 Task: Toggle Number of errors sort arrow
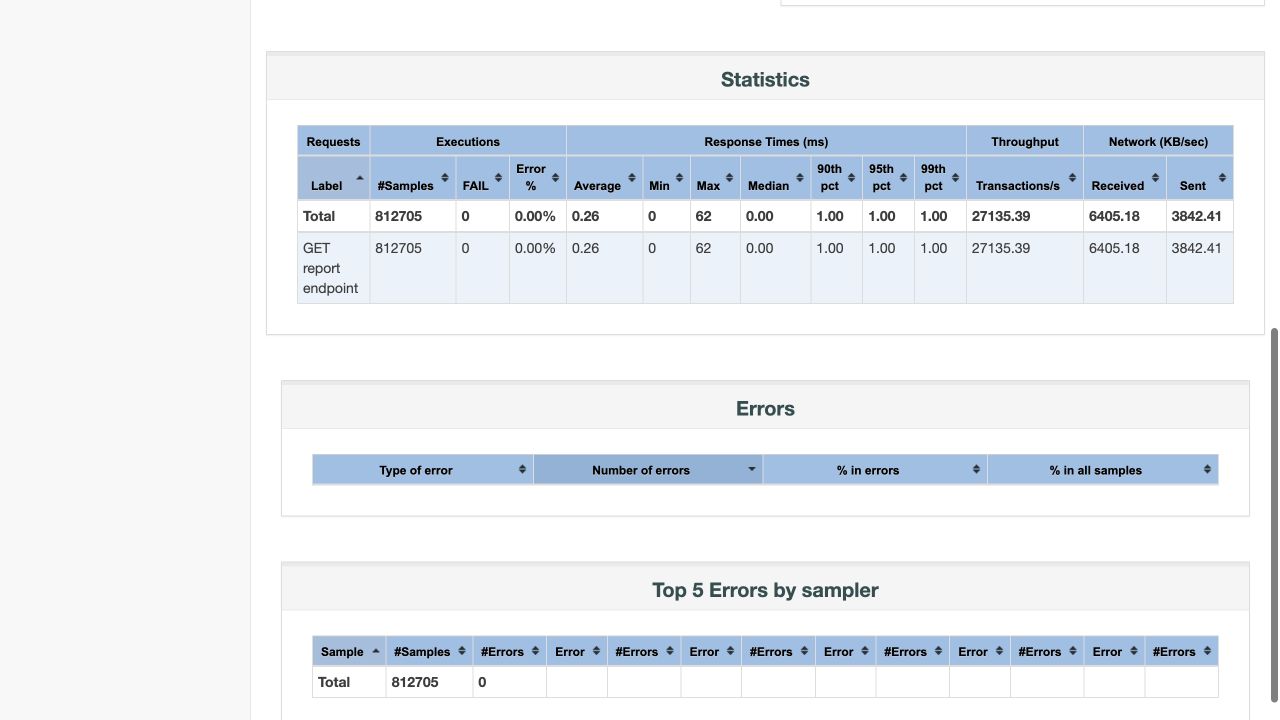tap(751, 469)
